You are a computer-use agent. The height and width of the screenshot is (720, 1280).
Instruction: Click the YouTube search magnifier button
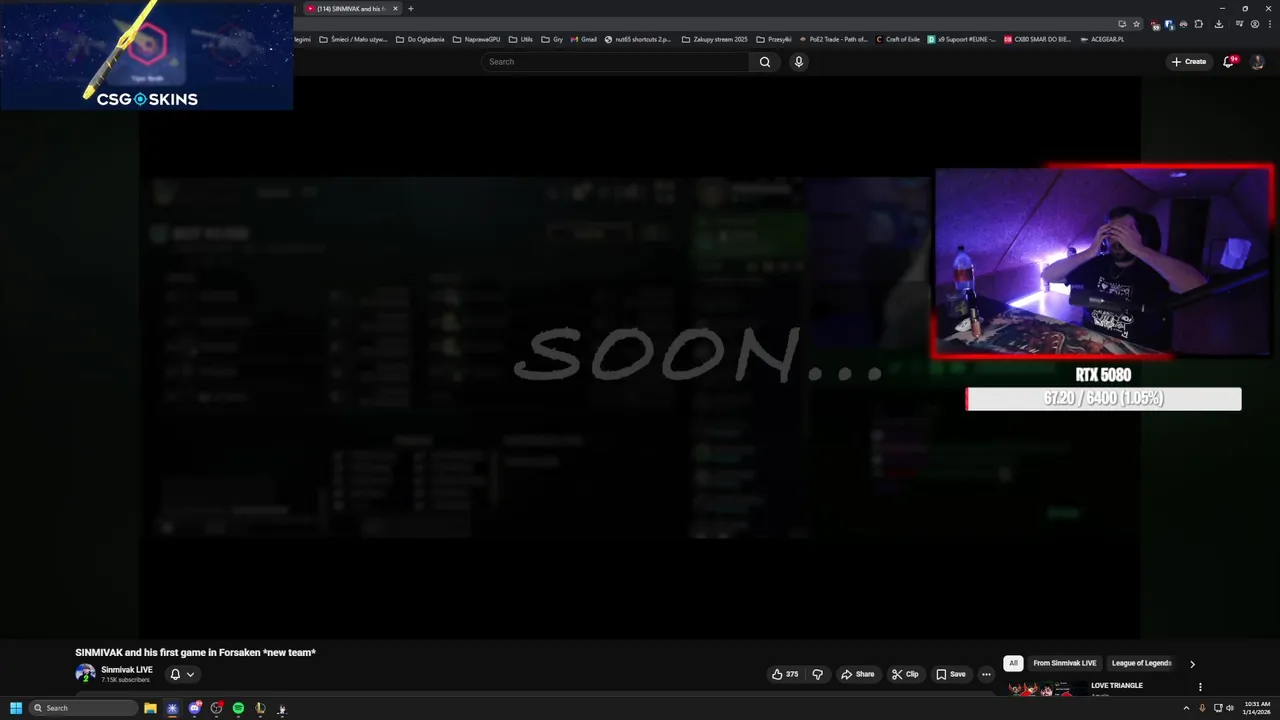764,62
